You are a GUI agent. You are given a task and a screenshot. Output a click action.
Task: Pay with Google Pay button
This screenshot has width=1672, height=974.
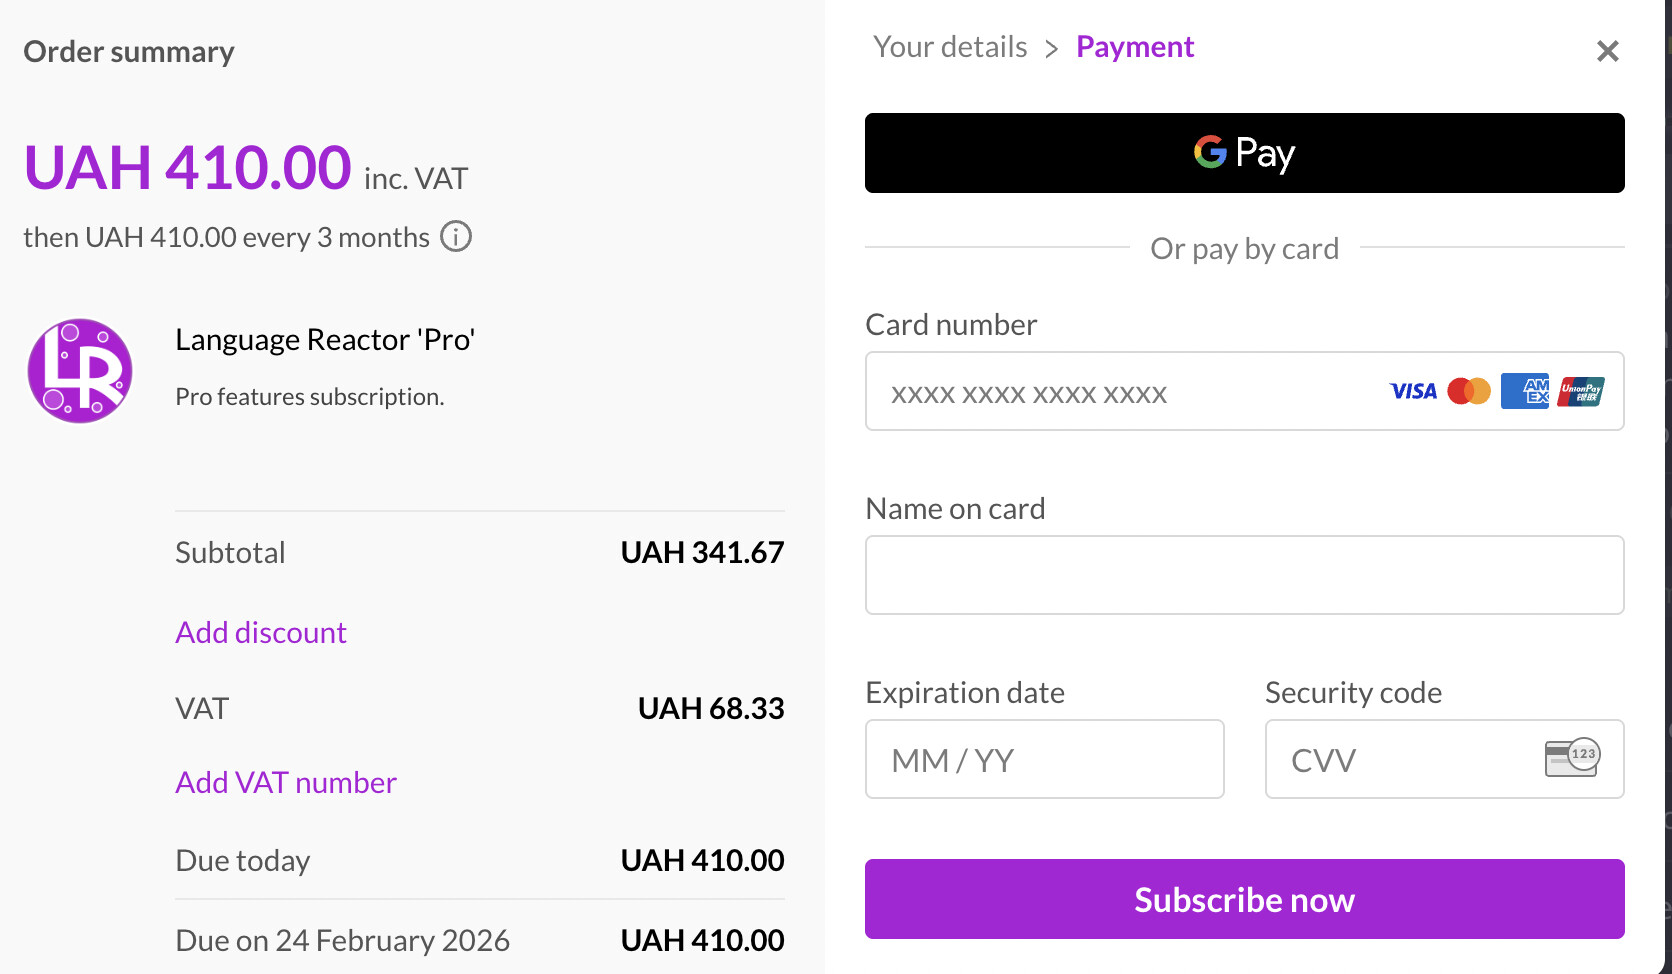1244,153
